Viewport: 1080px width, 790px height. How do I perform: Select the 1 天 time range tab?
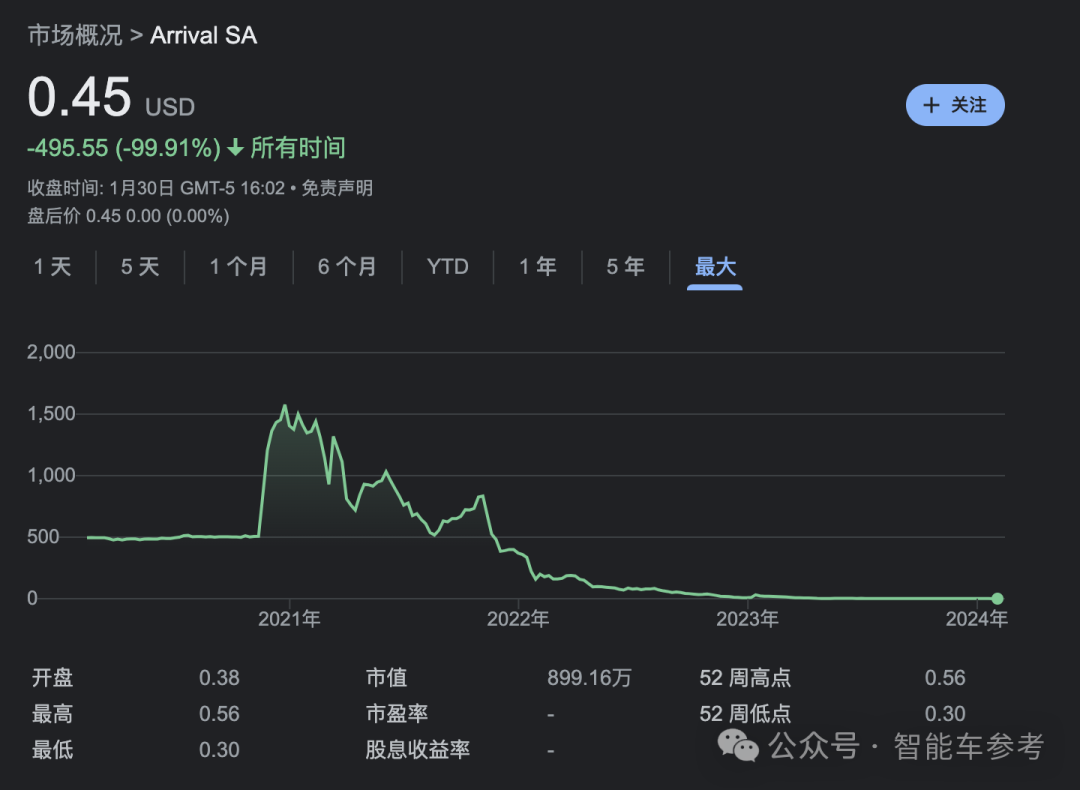52,267
